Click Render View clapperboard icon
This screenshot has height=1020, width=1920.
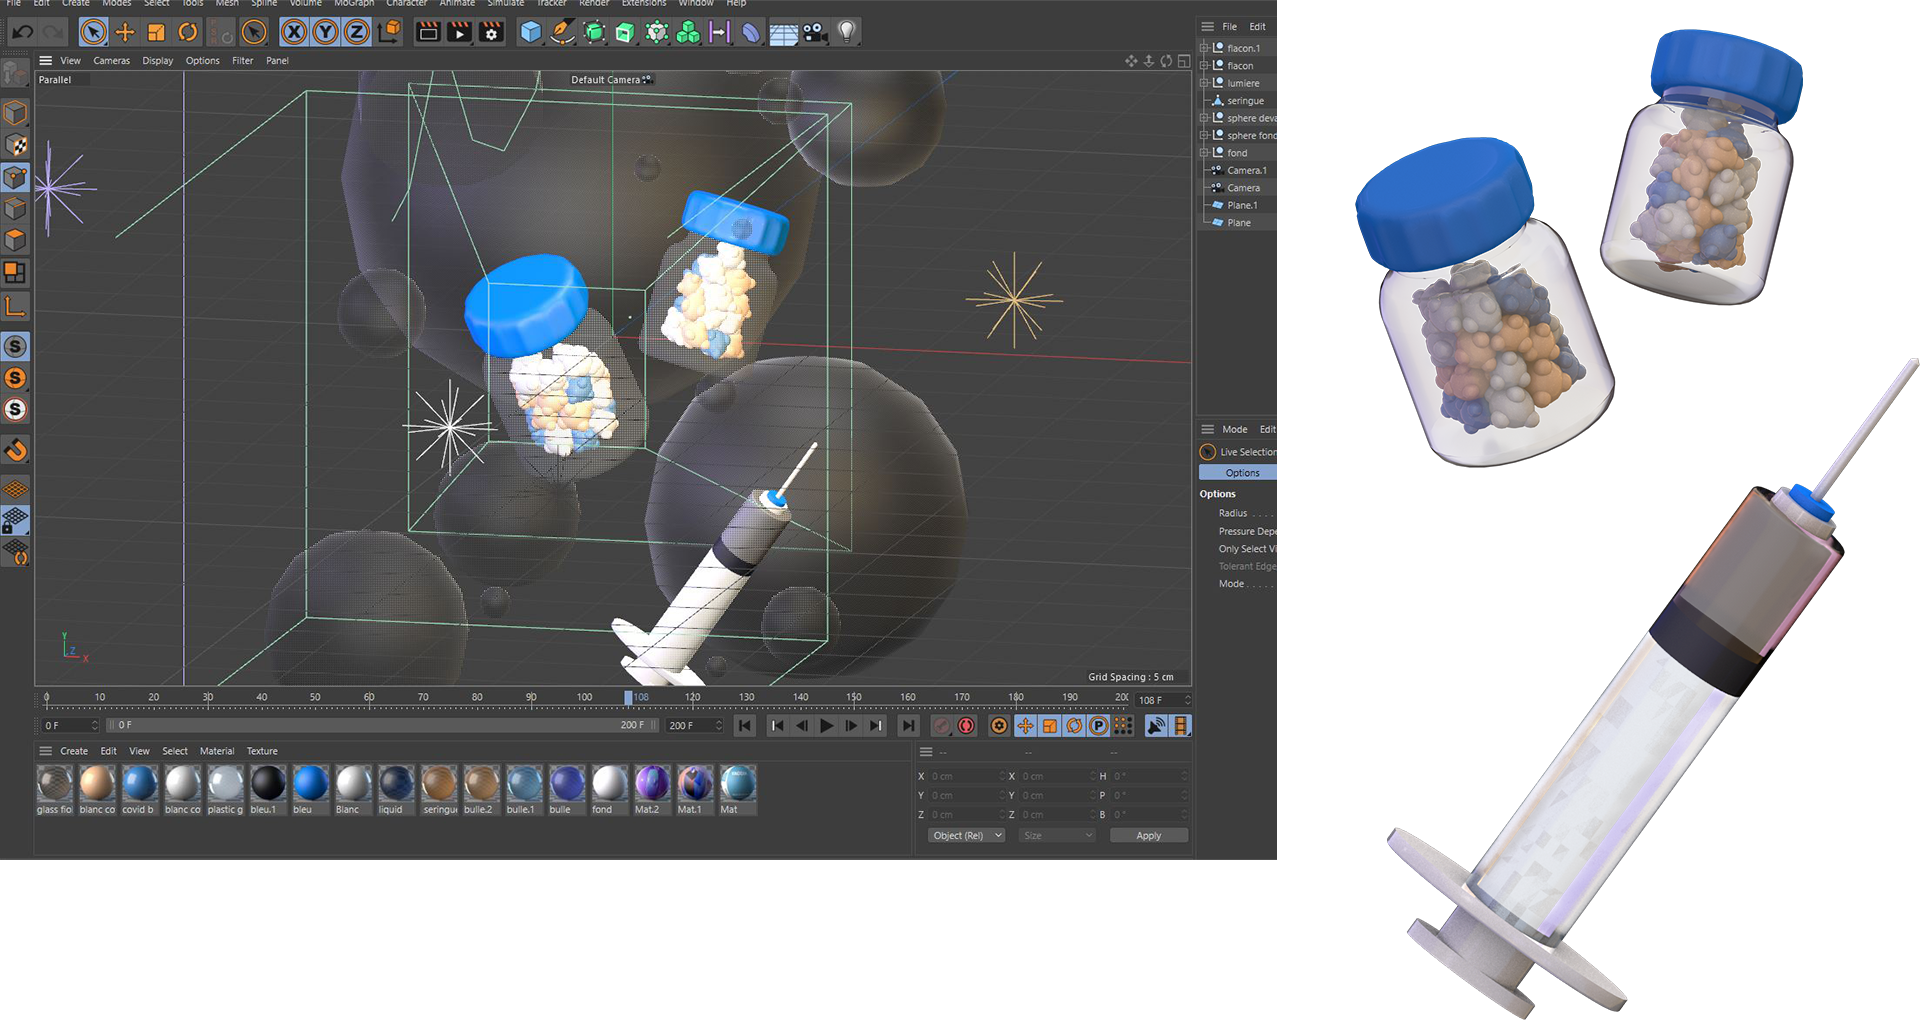(x=428, y=32)
